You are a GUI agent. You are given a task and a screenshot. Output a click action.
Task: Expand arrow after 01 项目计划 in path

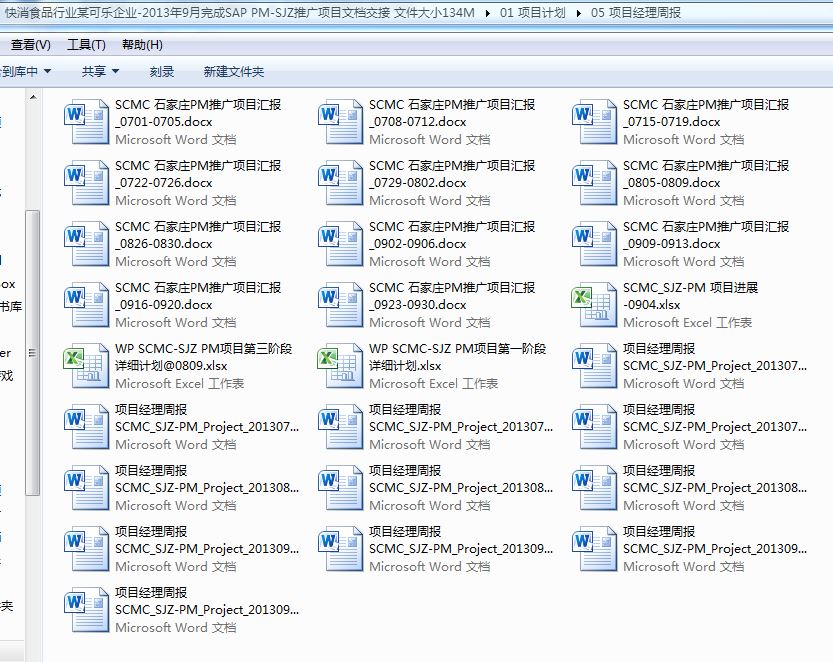578,13
